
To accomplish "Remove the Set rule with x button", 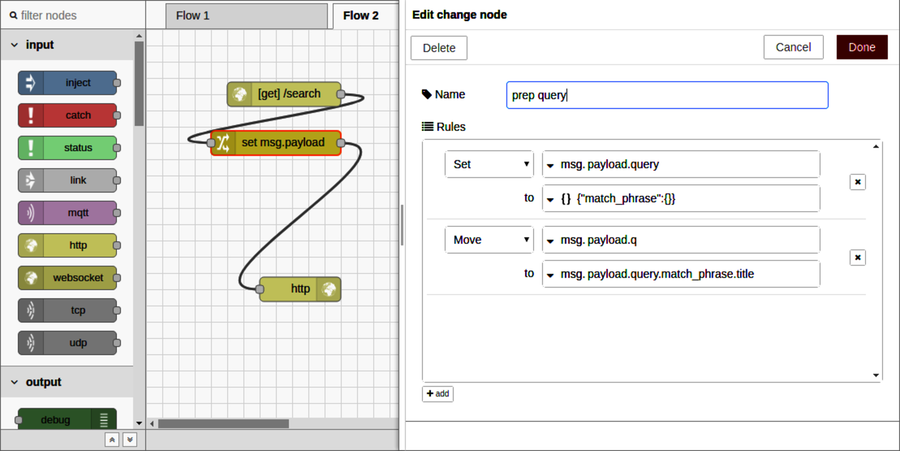I will pos(858,182).
